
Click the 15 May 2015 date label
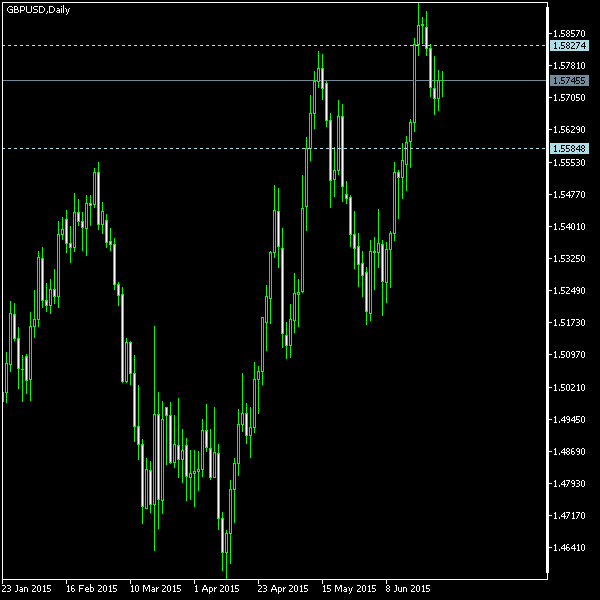349,589
